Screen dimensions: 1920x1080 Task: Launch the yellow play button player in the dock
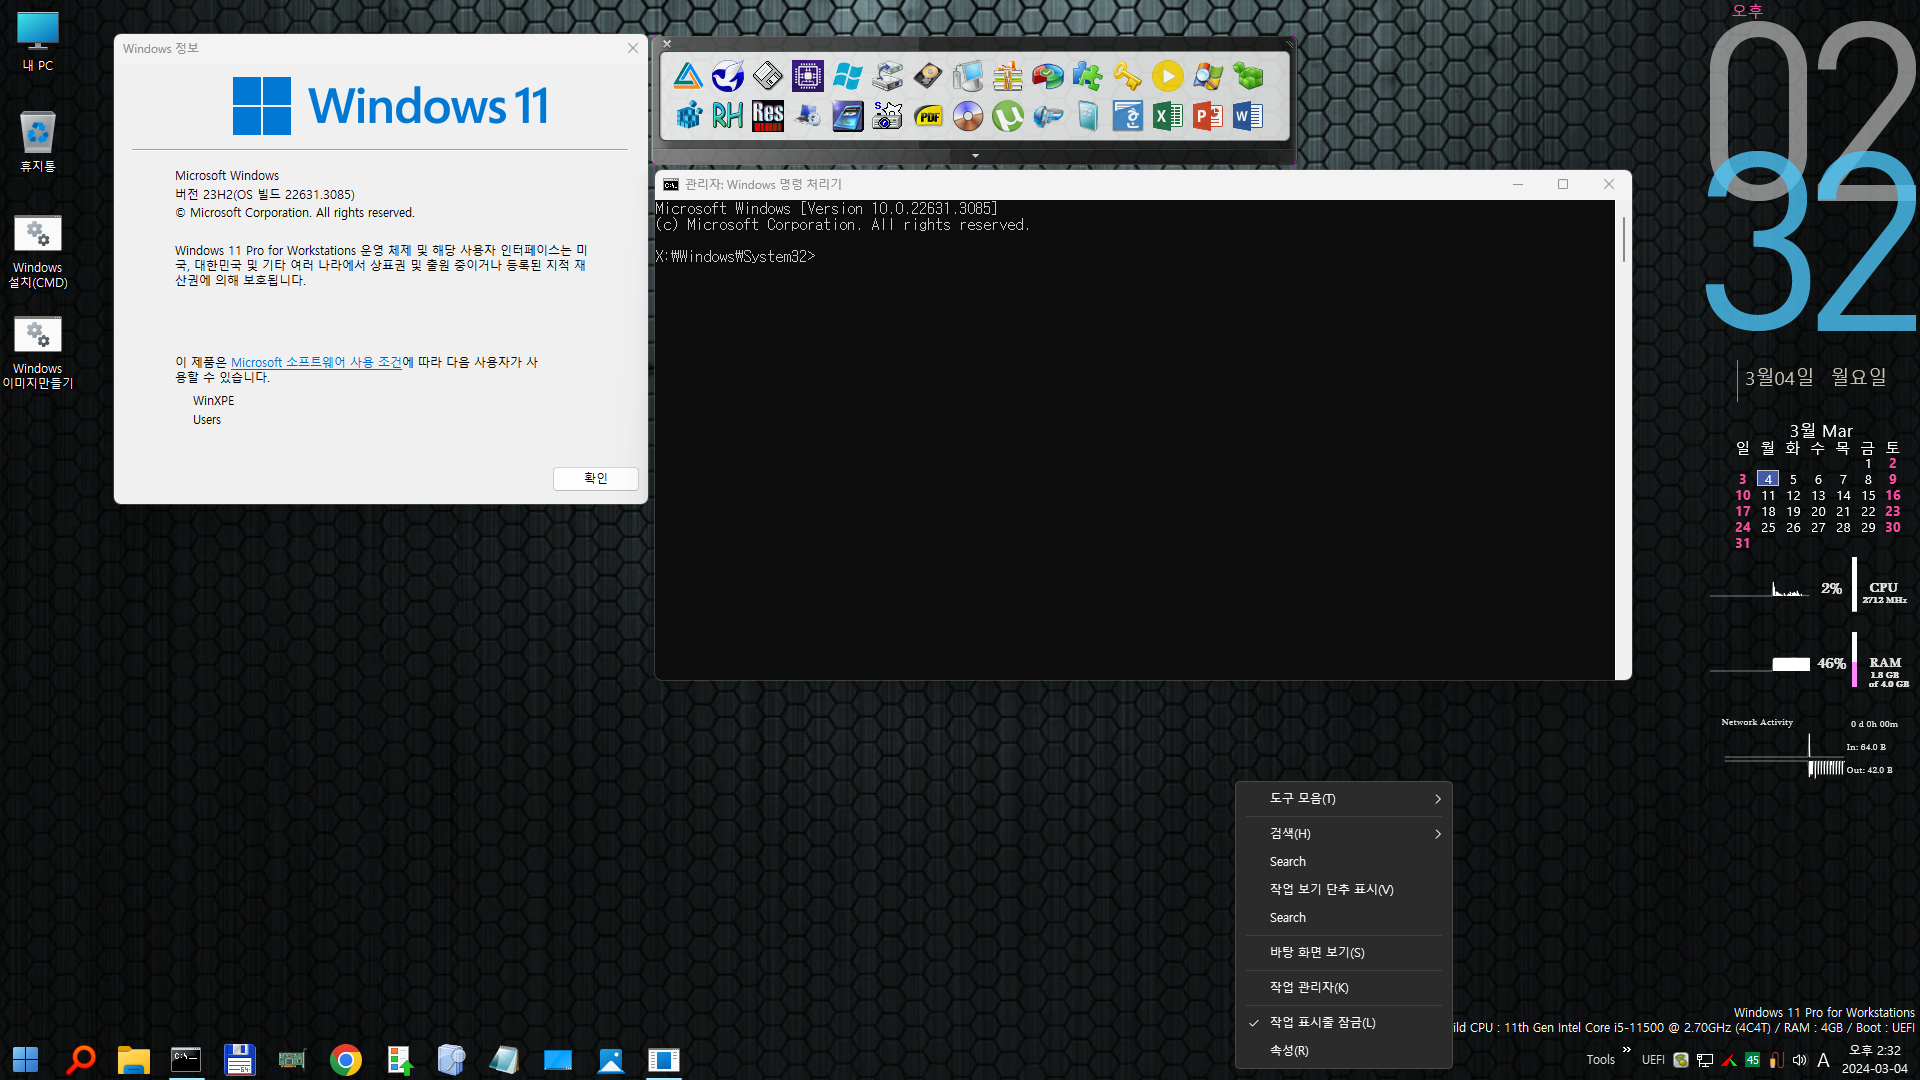[1167, 76]
